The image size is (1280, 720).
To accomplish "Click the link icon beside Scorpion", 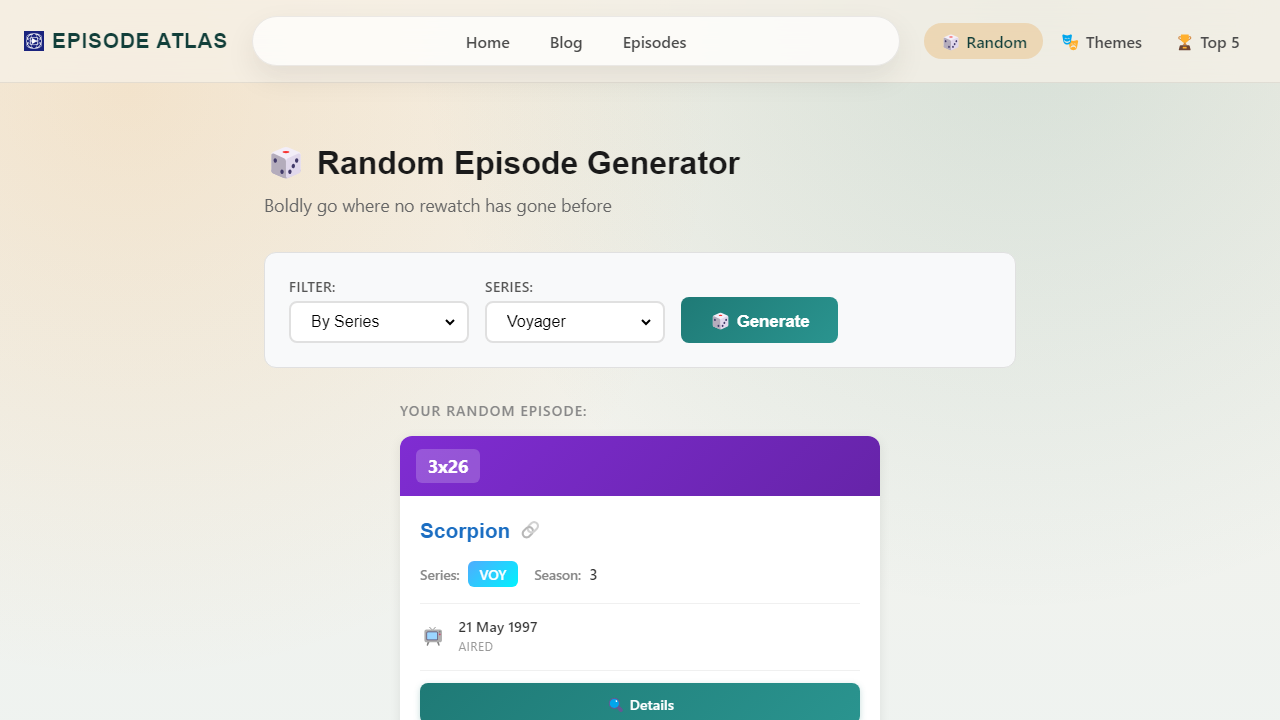I will tap(529, 530).
